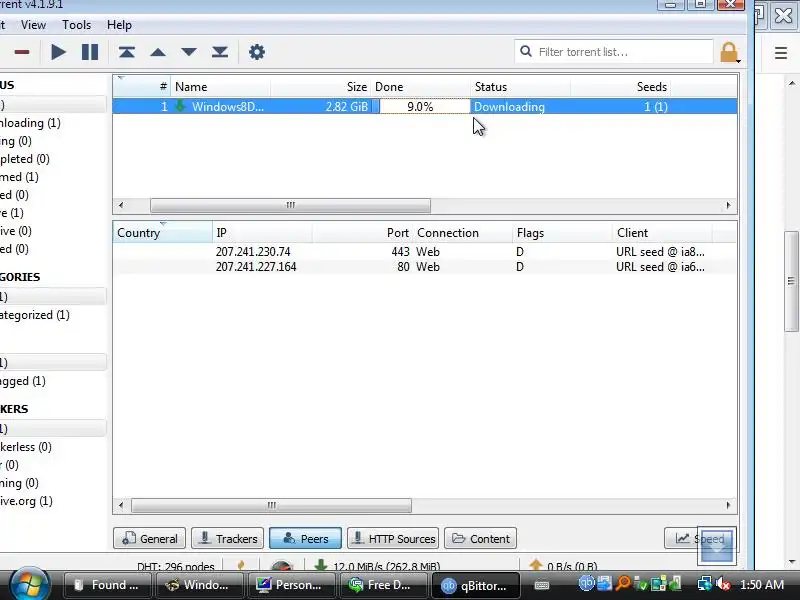Click the peers list scroll right arrow

click(728, 505)
